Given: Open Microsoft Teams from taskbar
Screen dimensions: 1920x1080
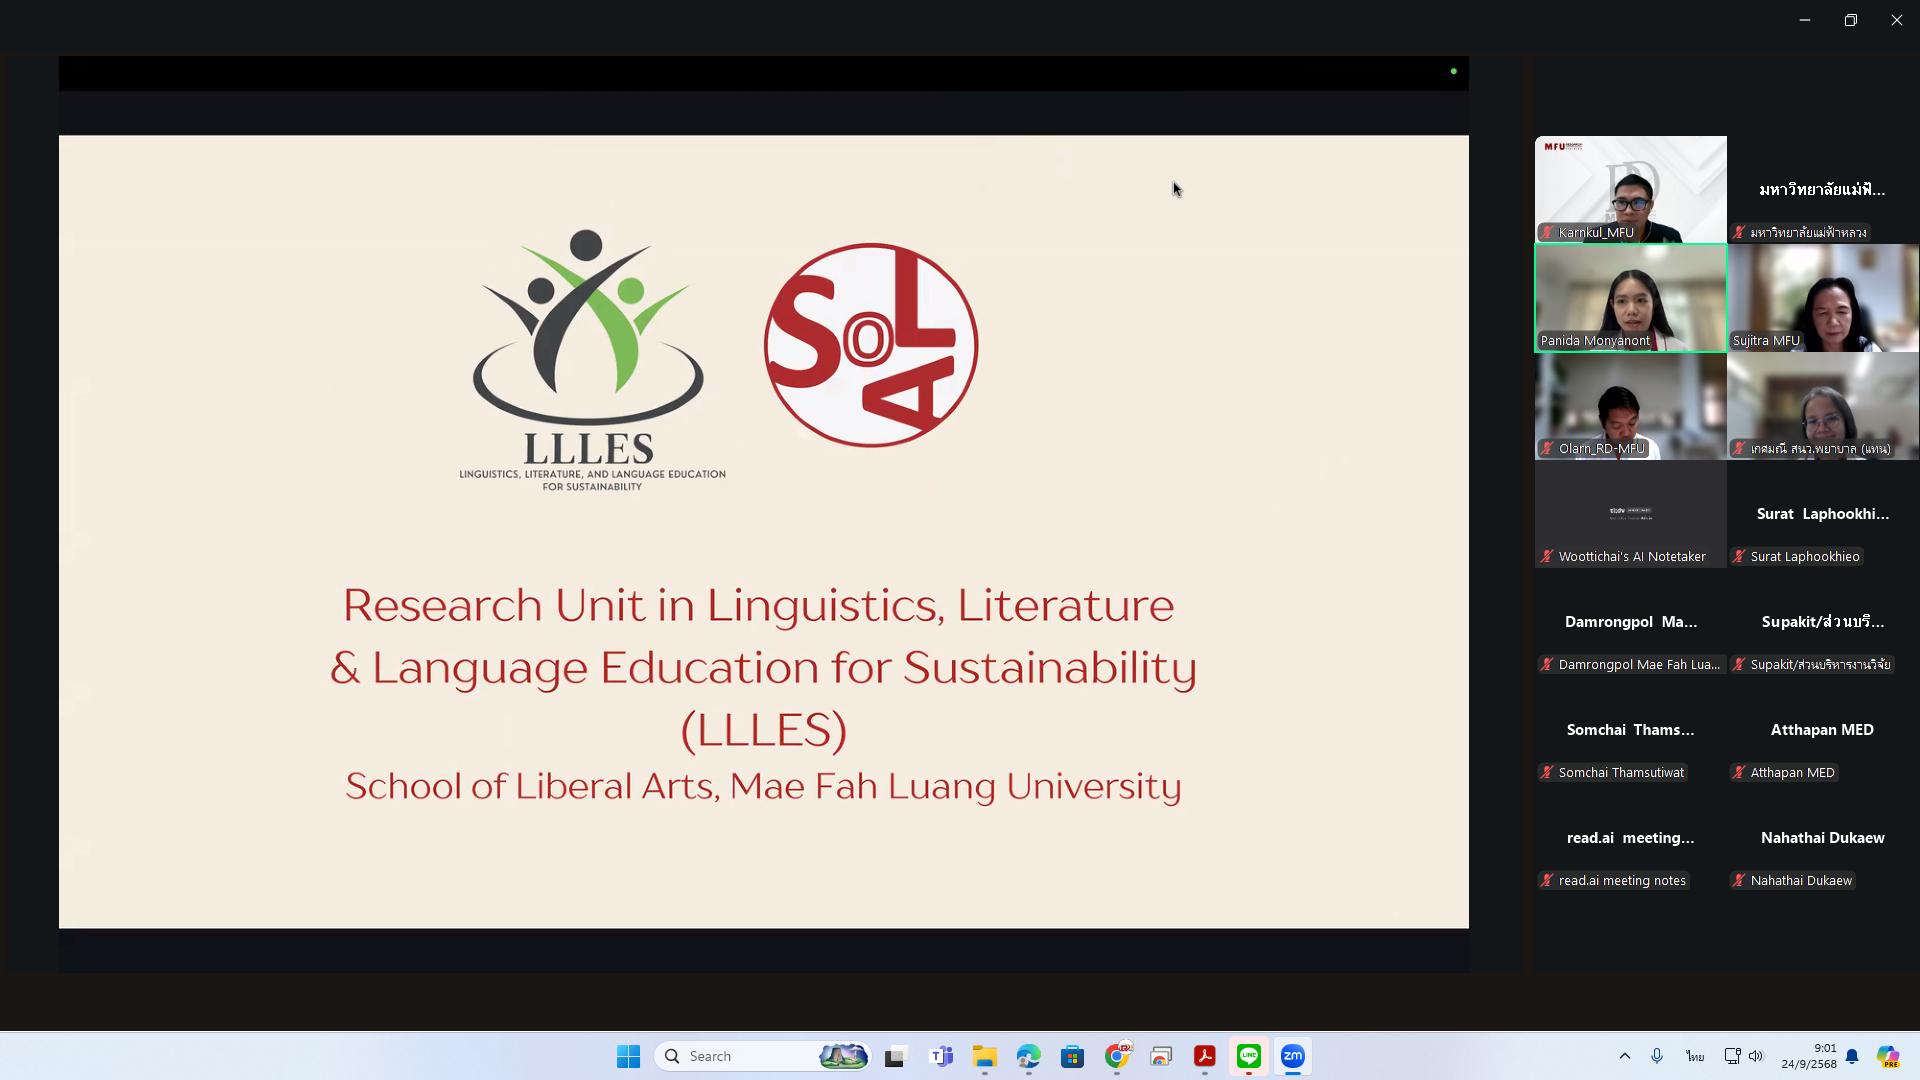Looking at the screenshot, I should coord(941,1056).
